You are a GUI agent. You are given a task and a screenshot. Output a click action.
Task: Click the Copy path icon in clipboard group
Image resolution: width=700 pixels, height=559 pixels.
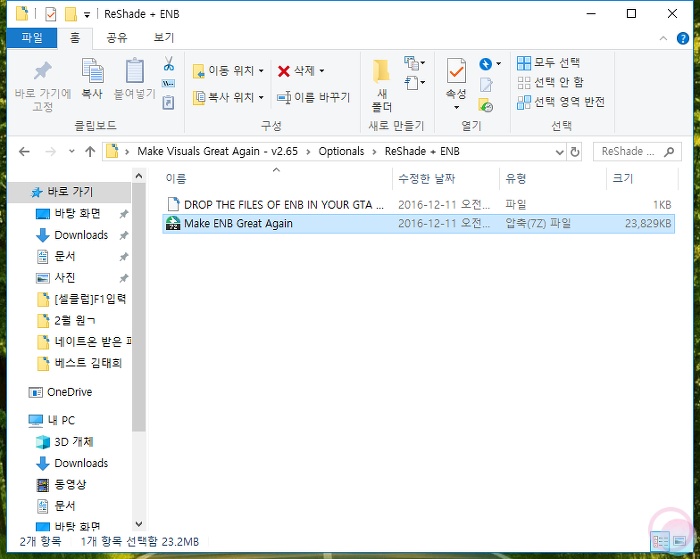(168, 83)
